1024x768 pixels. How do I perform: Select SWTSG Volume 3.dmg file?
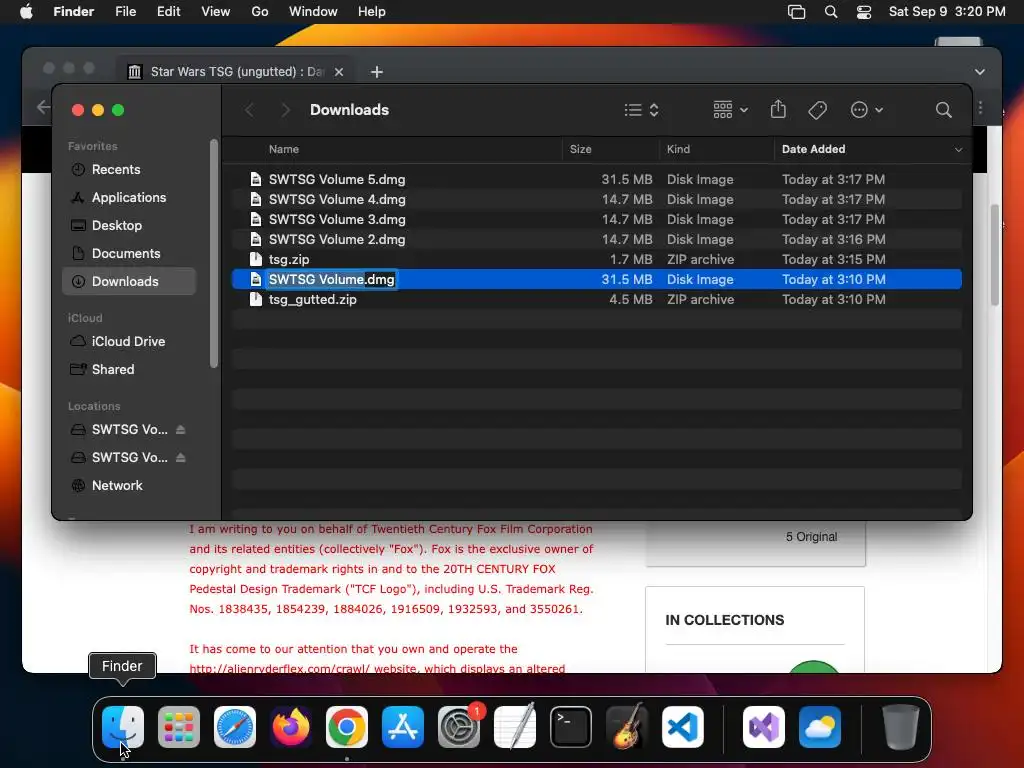[x=596, y=219]
